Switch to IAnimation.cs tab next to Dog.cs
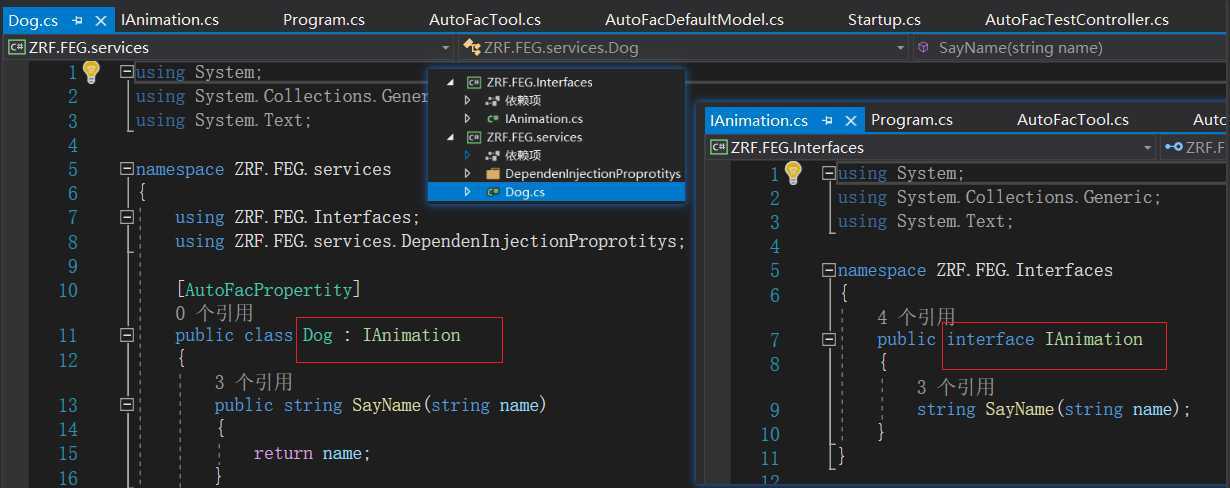This screenshot has height=488, width=1230. pos(169,19)
